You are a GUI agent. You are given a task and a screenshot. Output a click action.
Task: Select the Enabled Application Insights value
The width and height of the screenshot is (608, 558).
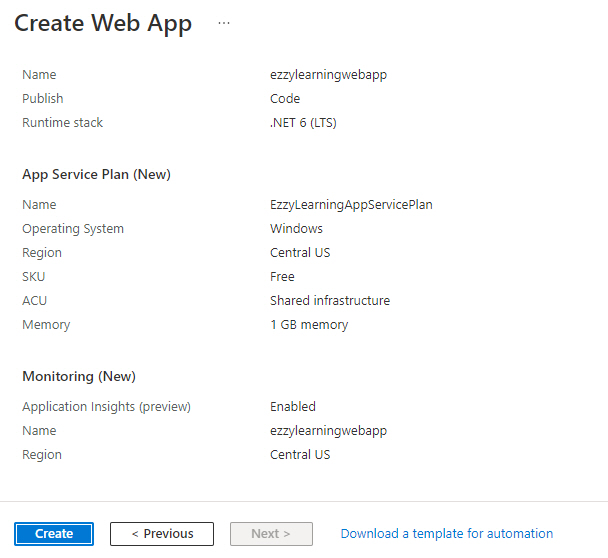pyautogui.click(x=293, y=406)
